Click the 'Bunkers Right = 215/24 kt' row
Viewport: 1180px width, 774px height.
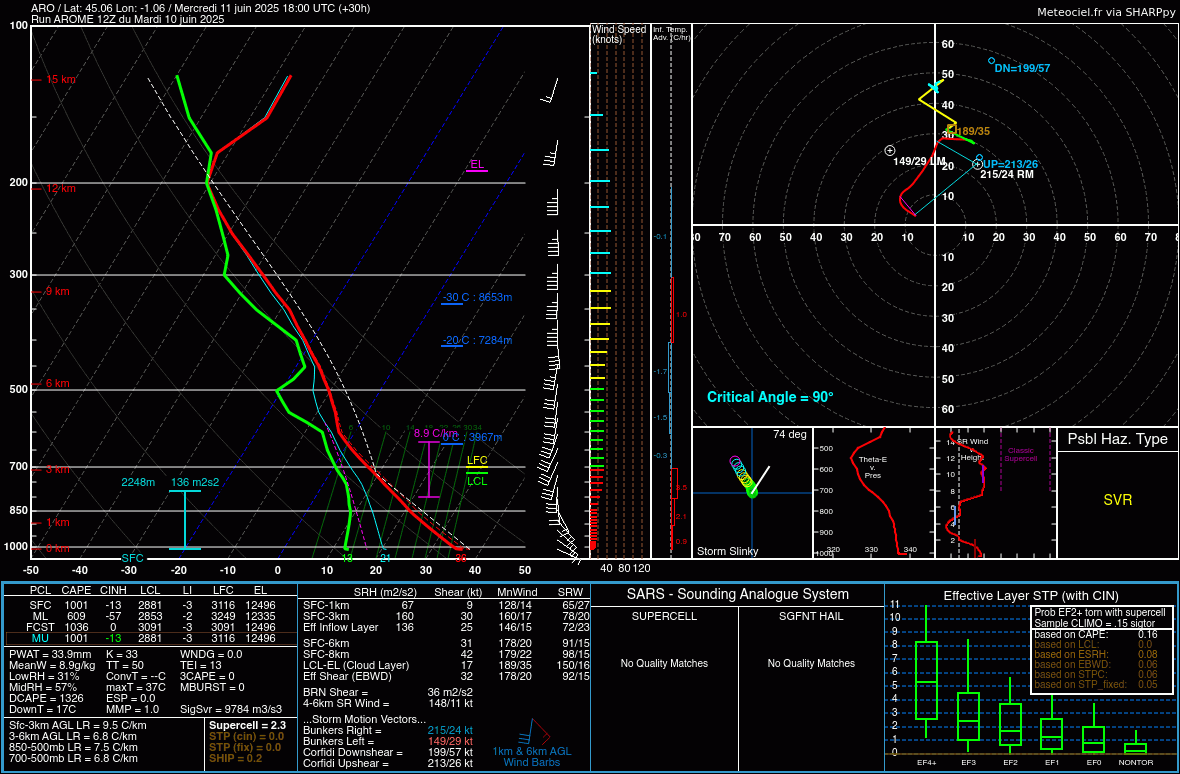(x=388, y=730)
